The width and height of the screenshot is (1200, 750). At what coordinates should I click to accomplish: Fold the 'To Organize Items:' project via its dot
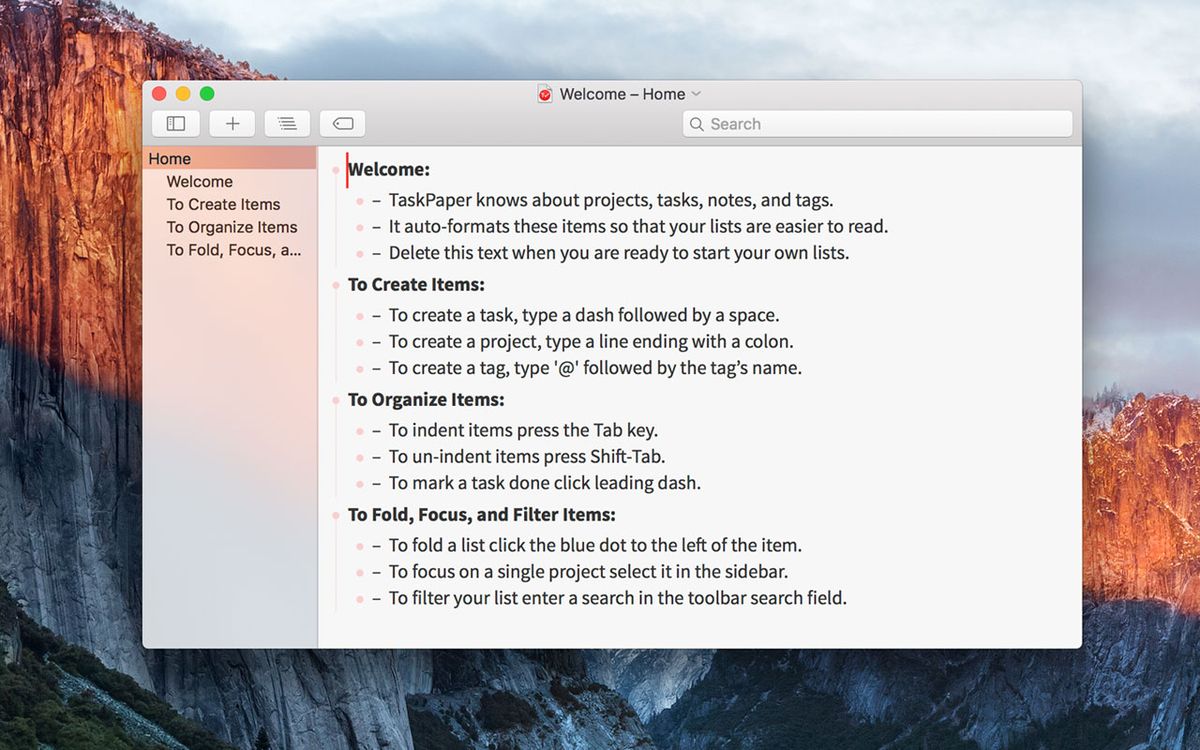pyautogui.click(x=337, y=399)
